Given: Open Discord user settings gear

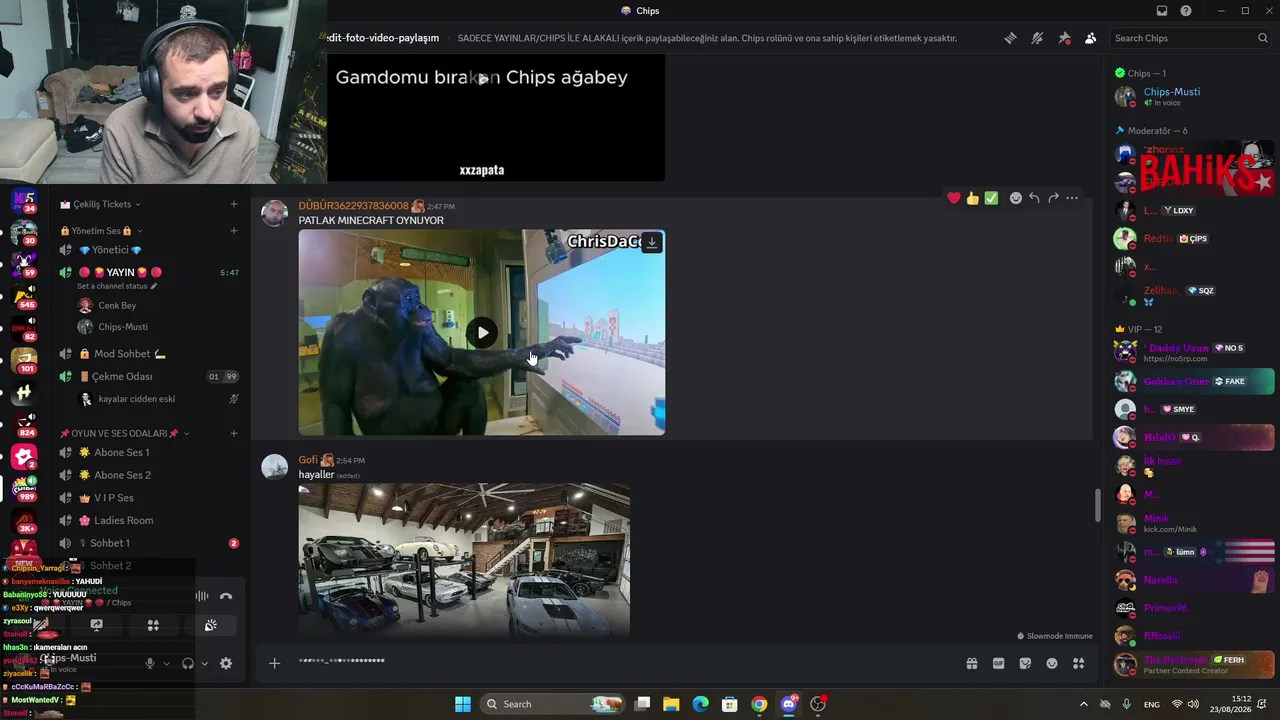Looking at the screenshot, I should click(226, 663).
